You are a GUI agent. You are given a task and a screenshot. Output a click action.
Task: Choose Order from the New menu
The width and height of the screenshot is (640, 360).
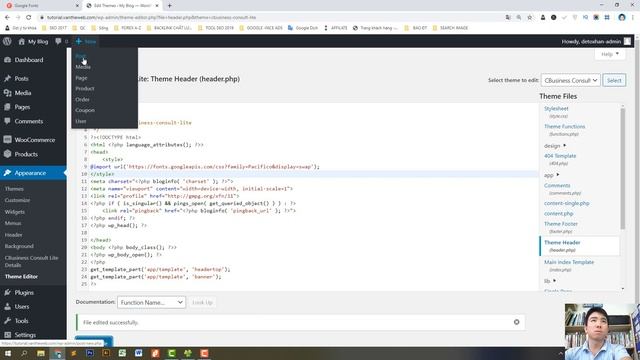click(82, 99)
